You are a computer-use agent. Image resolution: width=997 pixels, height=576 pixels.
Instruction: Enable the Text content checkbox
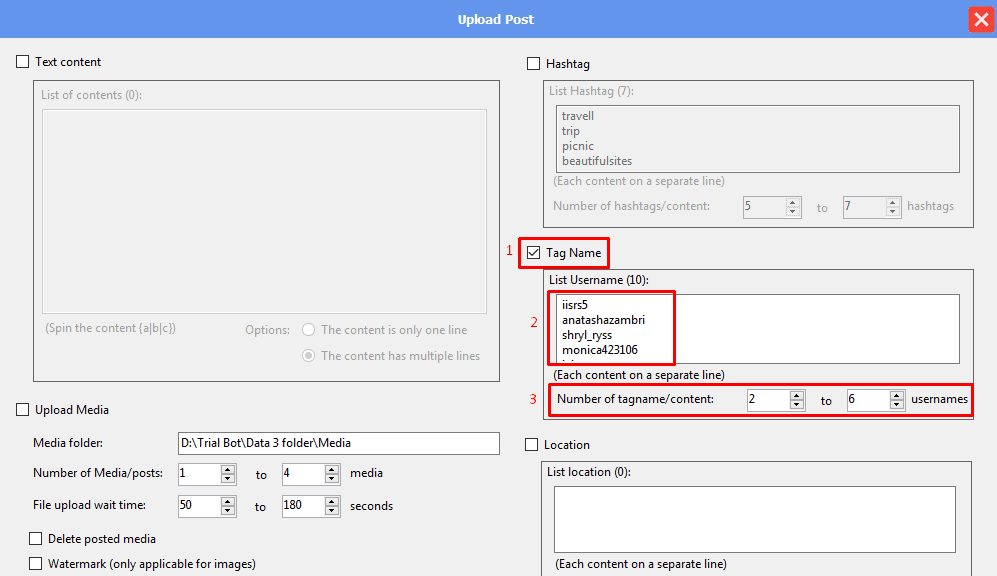[23, 62]
